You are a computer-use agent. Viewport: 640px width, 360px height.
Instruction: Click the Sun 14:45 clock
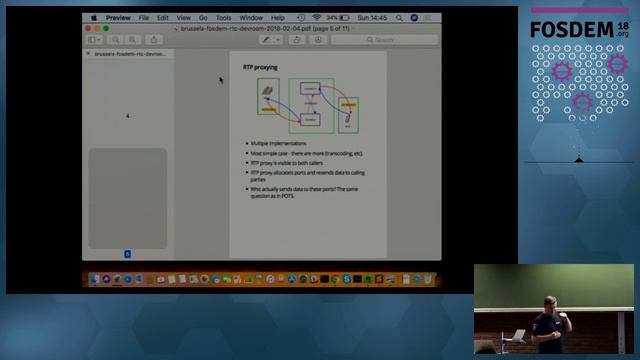pos(372,18)
